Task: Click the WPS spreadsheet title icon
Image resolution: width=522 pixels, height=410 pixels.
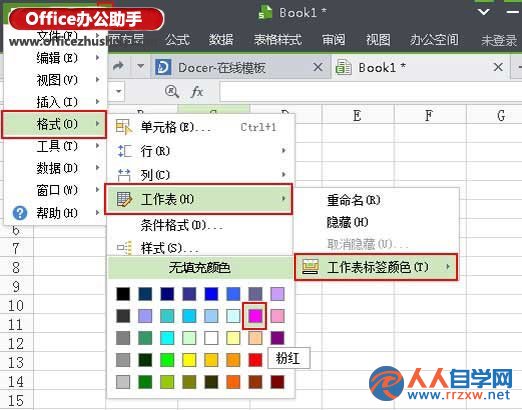Action: point(265,13)
